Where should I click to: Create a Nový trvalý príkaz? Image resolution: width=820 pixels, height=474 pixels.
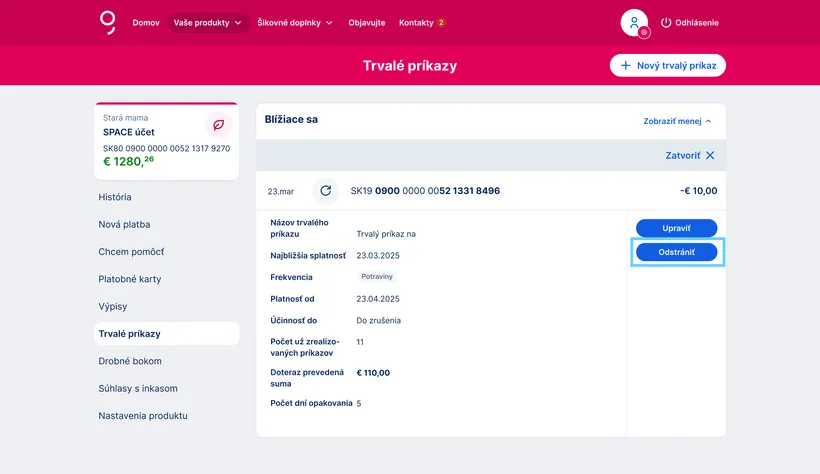pos(667,65)
